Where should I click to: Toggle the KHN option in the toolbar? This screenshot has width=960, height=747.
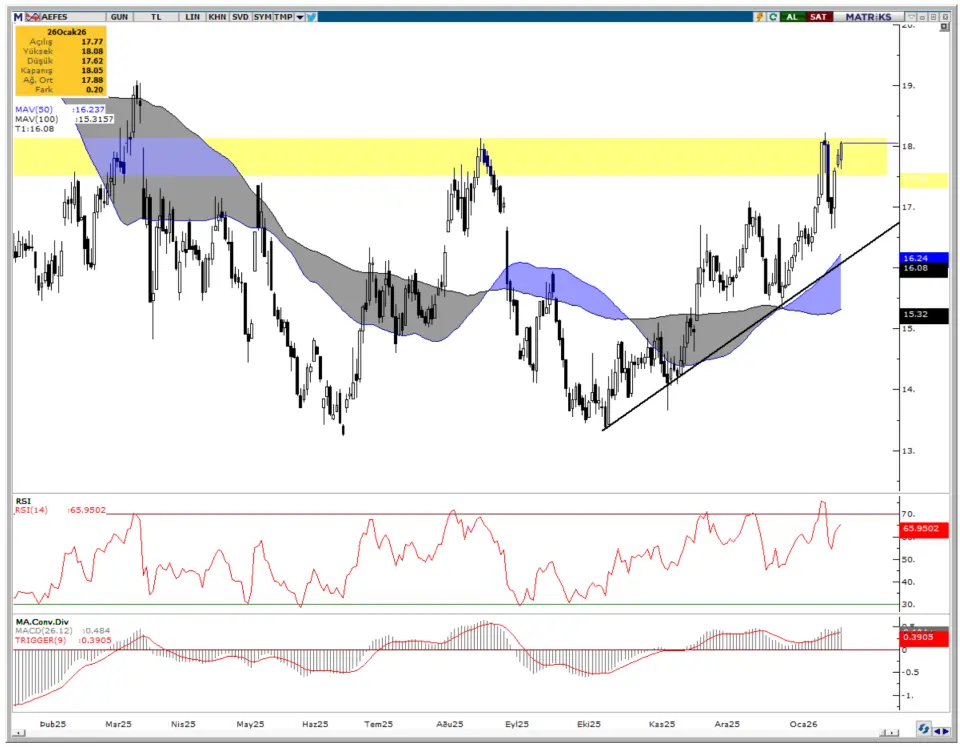point(217,17)
